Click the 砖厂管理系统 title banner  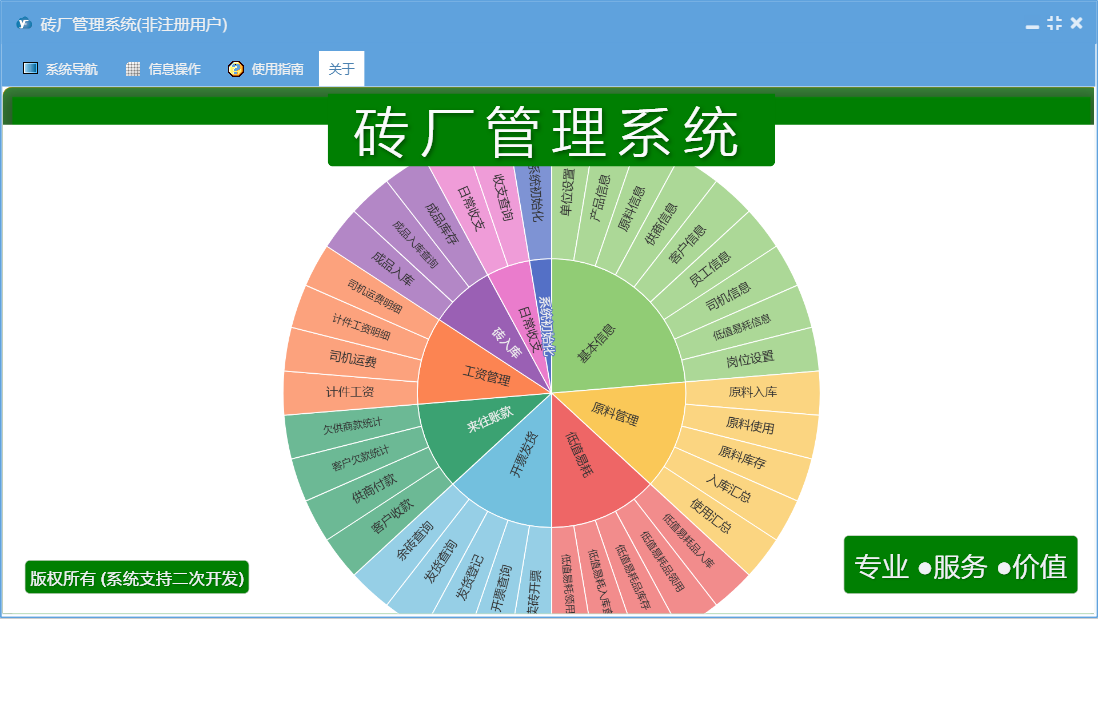[x=551, y=131]
